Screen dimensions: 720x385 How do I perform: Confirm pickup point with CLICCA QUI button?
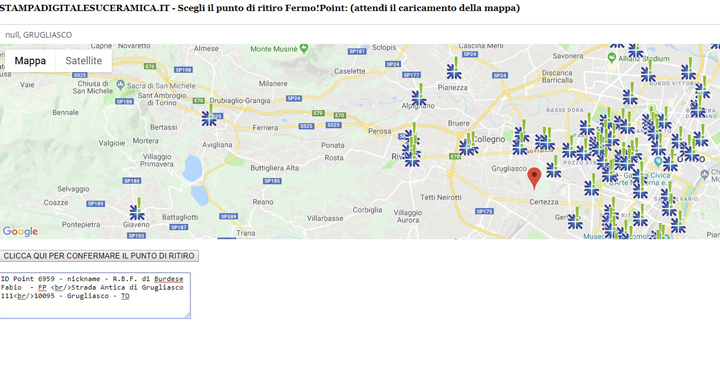coord(99,256)
